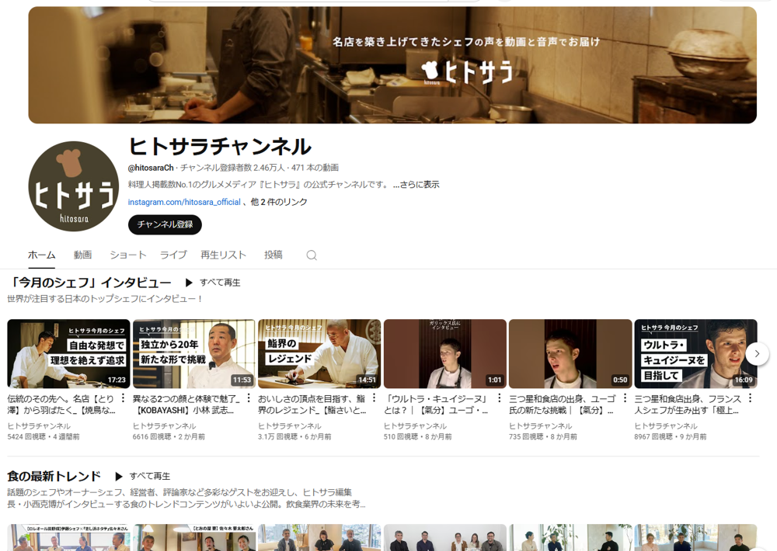
Task: Switch to the 投稿 tab
Action: click(273, 255)
